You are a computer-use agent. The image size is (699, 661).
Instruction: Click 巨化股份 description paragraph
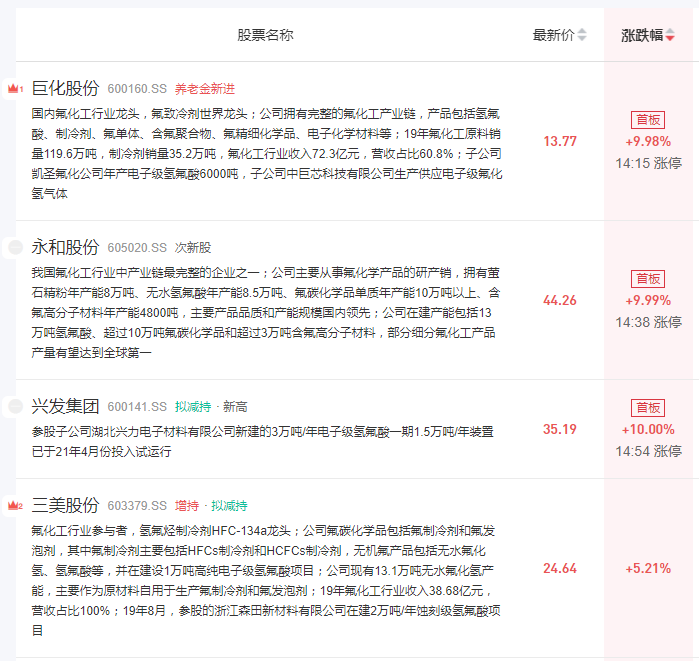coord(267,154)
